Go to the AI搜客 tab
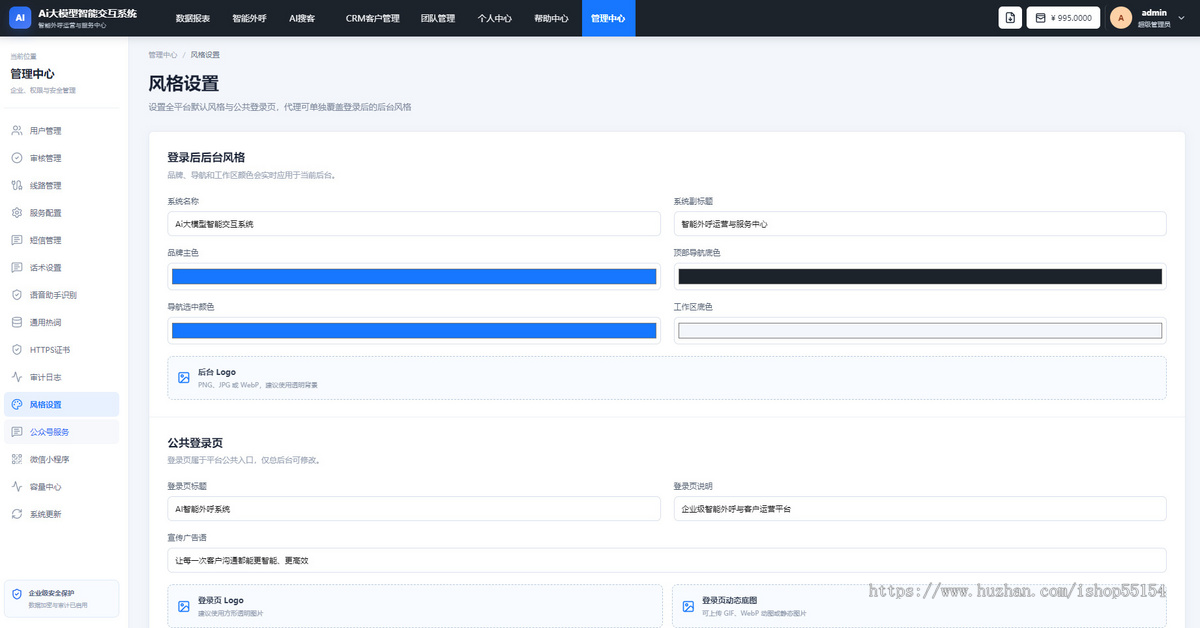Screen dimensions: 1200x628 tap(302, 18)
